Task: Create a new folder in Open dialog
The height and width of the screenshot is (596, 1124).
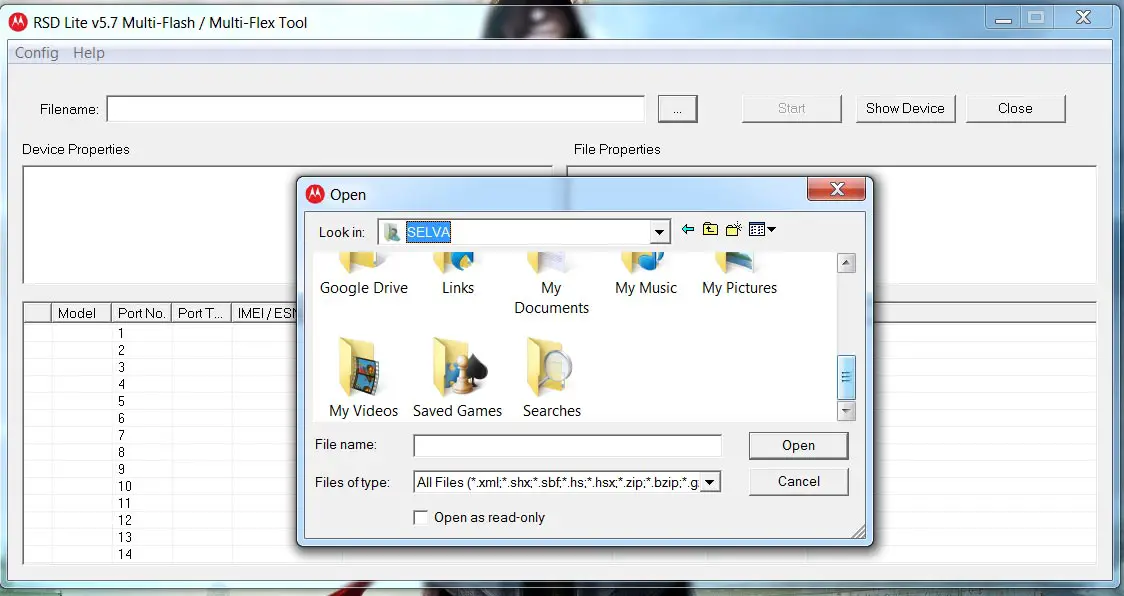Action: coord(733,230)
